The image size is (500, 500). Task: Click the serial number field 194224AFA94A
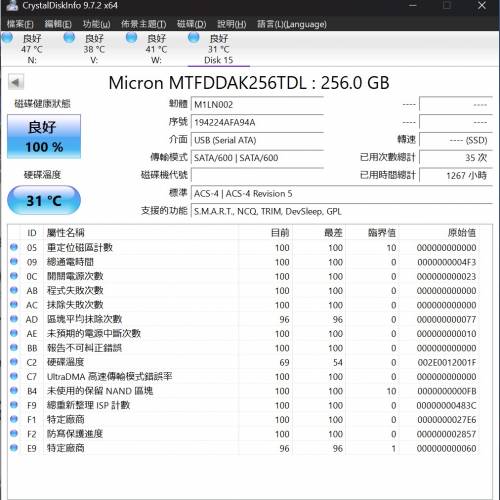pyautogui.click(x=257, y=122)
